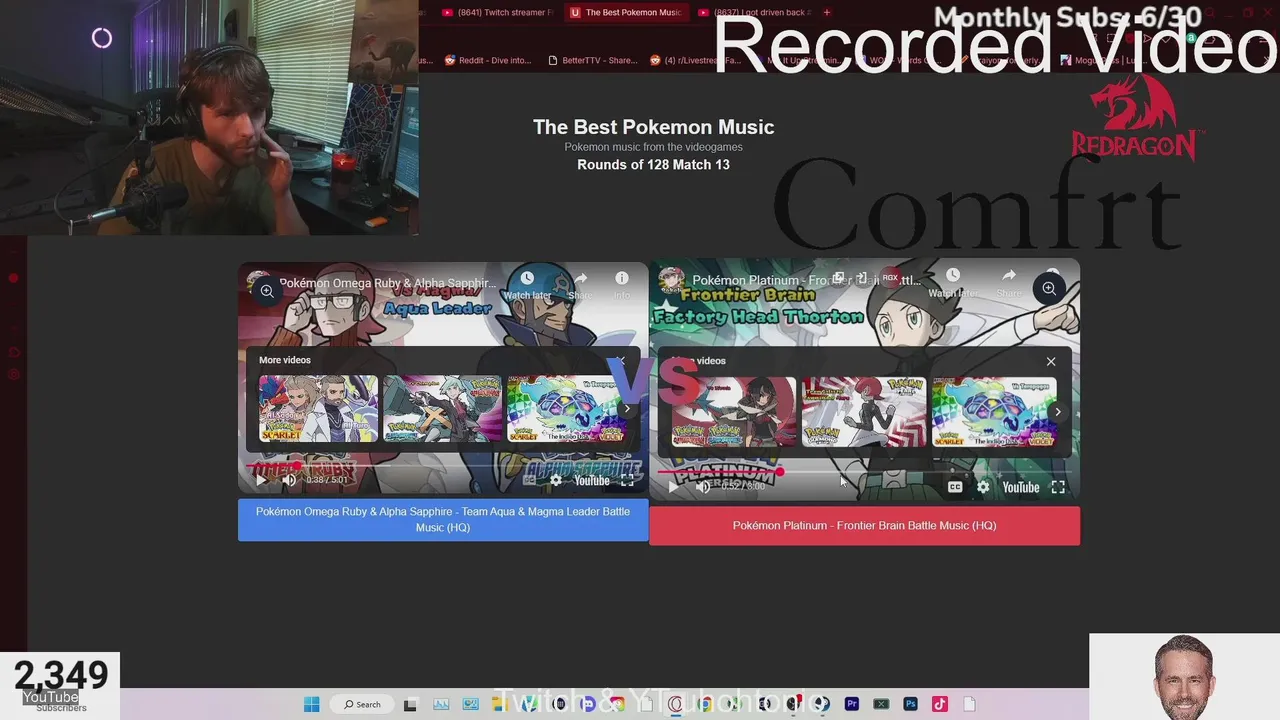Open the Windows Start menu
The height and width of the screenshot is (720, 1280).
(x=311, y=704)
